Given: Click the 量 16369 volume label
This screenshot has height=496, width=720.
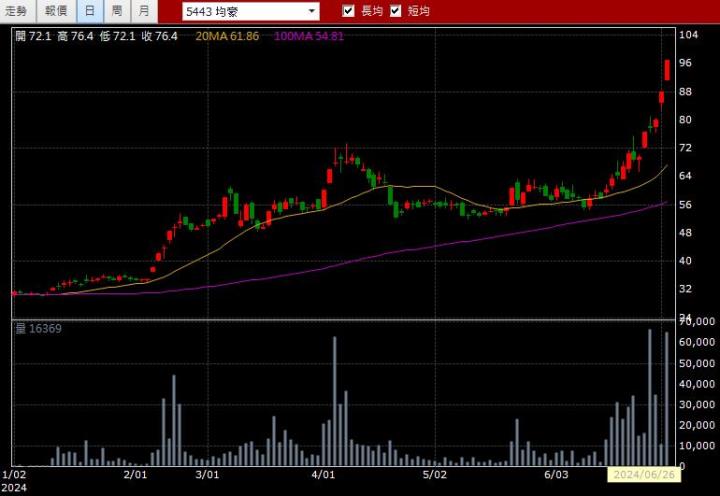Looking at the screenshot, I should click(38, 328).
